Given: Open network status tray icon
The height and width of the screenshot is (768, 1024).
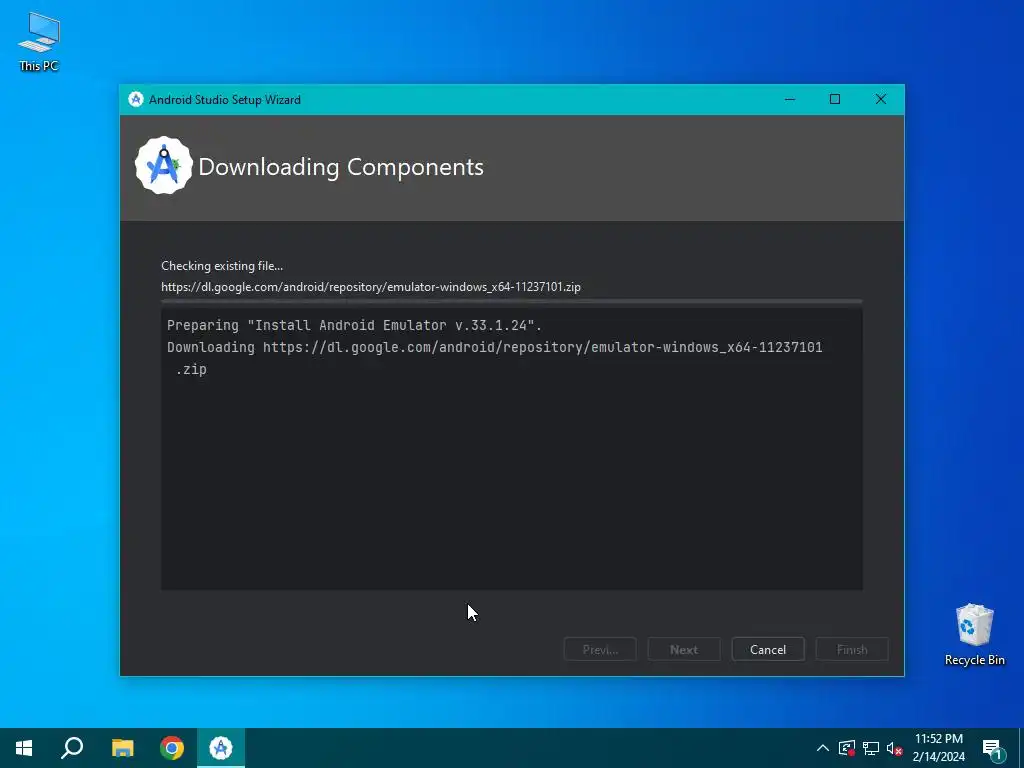Looking at the screenshot, I should [x=871, y=748].
